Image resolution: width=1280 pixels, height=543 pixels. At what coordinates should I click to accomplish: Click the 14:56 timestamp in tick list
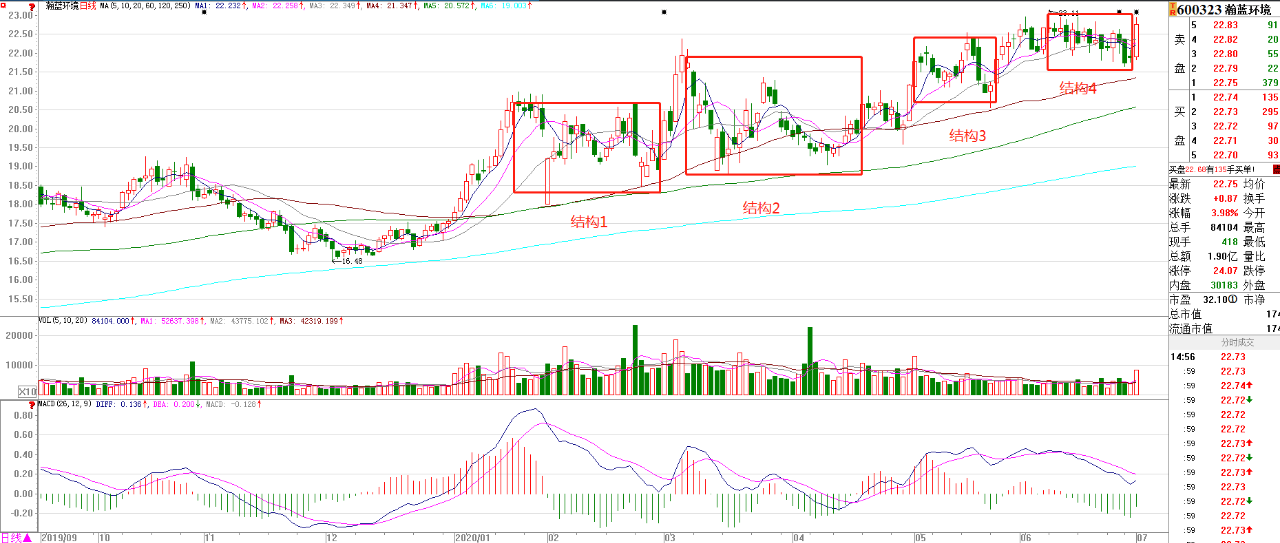click(x=1182, y=356)
